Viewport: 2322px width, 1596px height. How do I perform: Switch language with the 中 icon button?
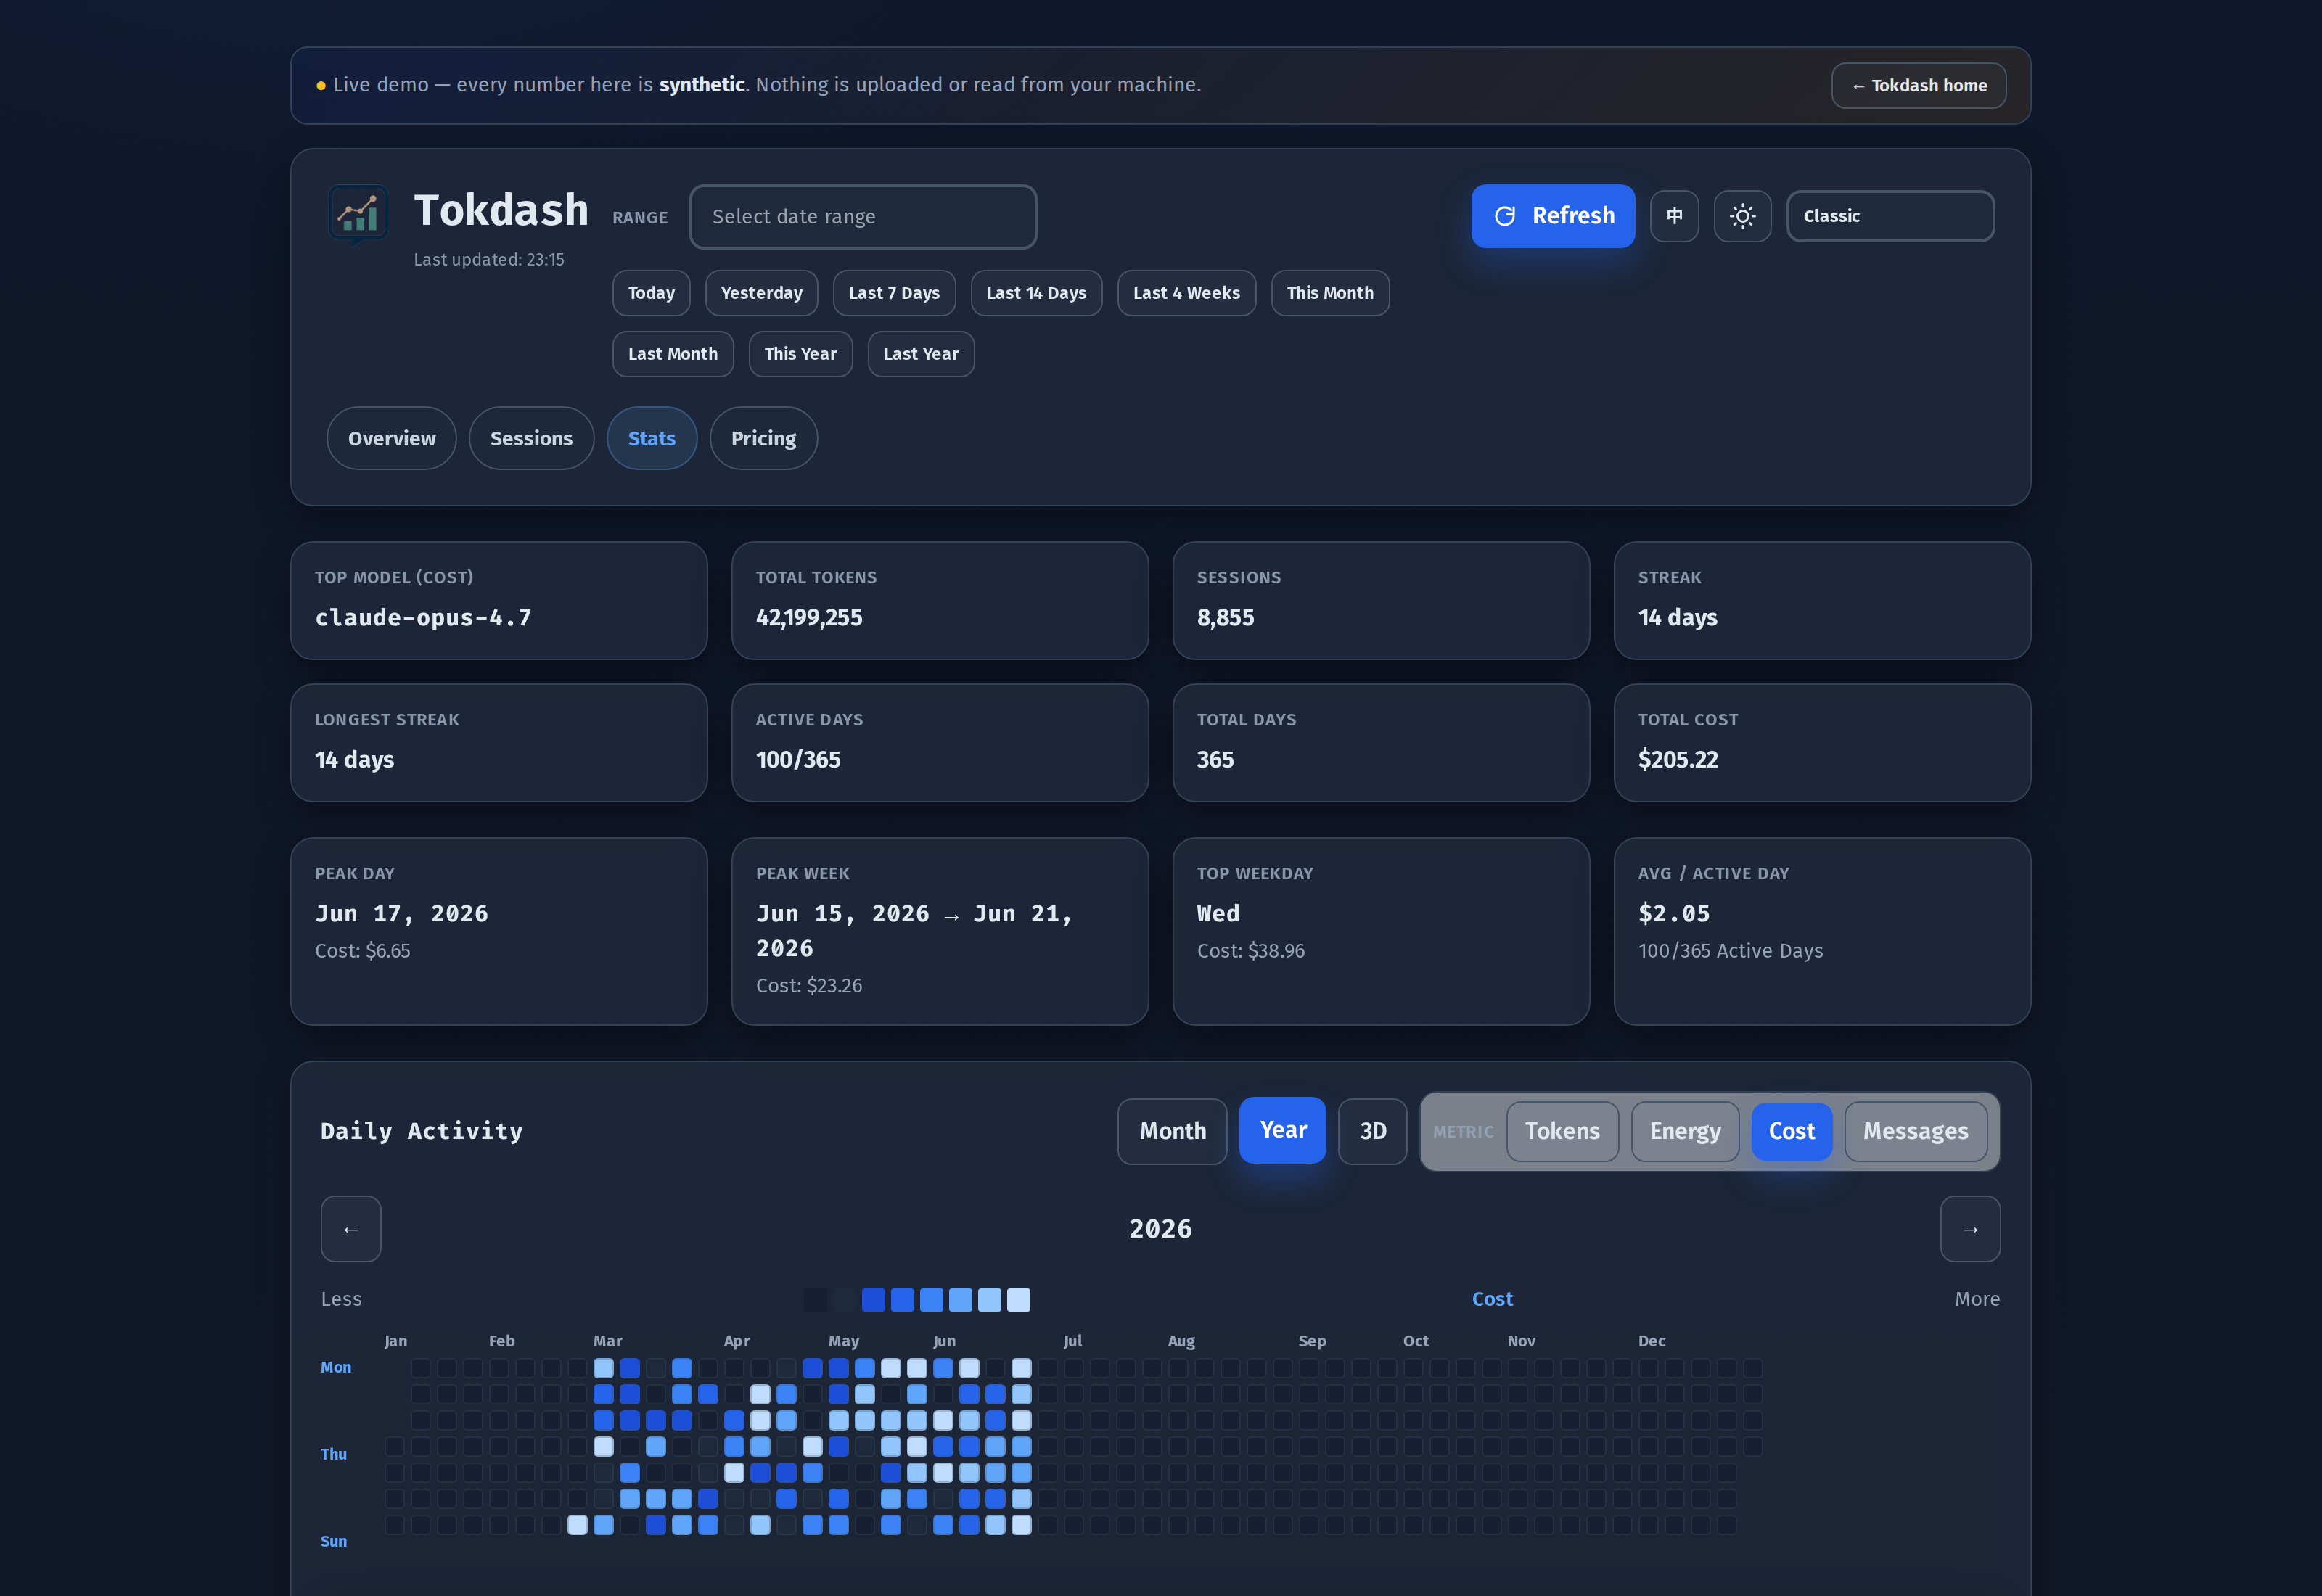coord(1674,216)
